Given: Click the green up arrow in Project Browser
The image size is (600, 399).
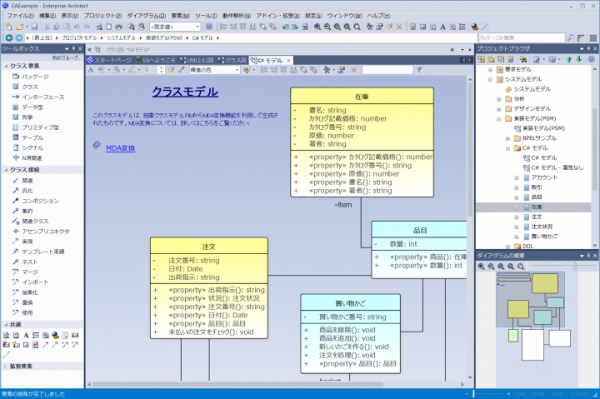Looking at the screenshot, I should (569, 59).
